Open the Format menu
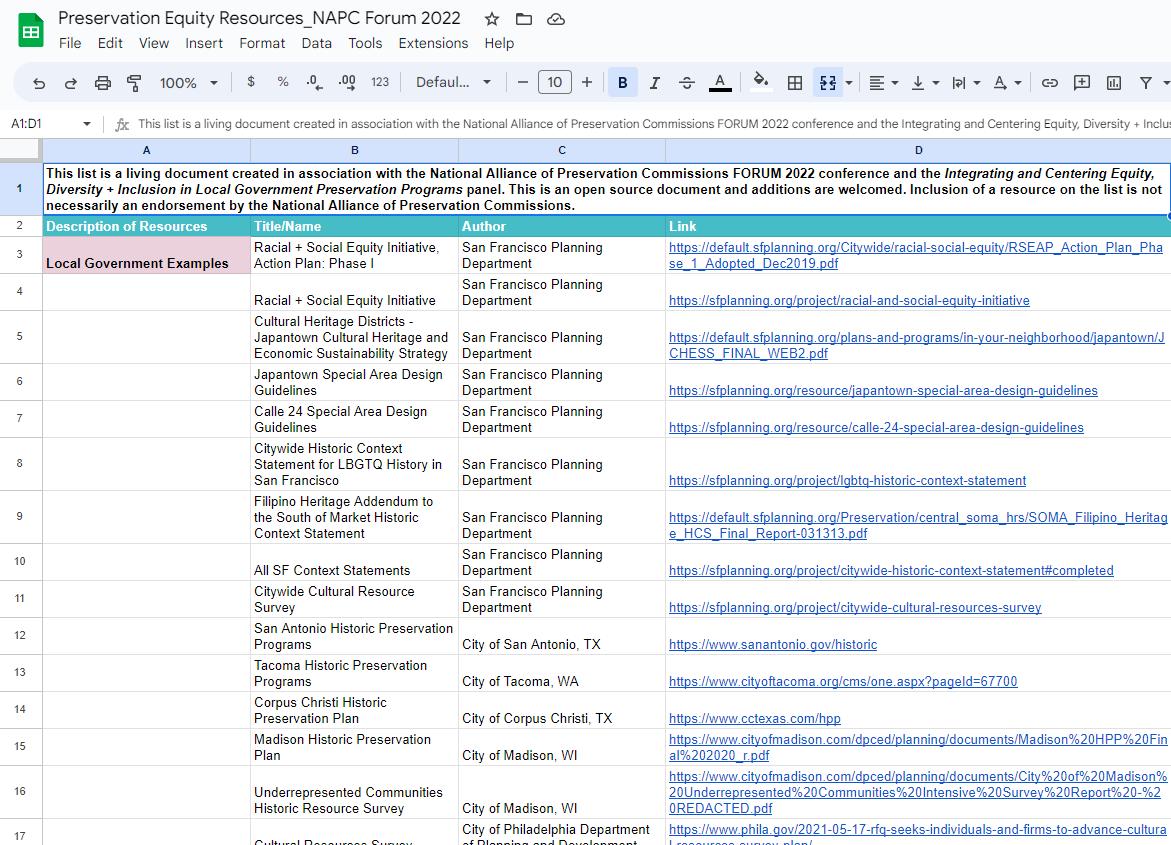1171x845 pixels. pyautogui.click(x=262, y=43)
